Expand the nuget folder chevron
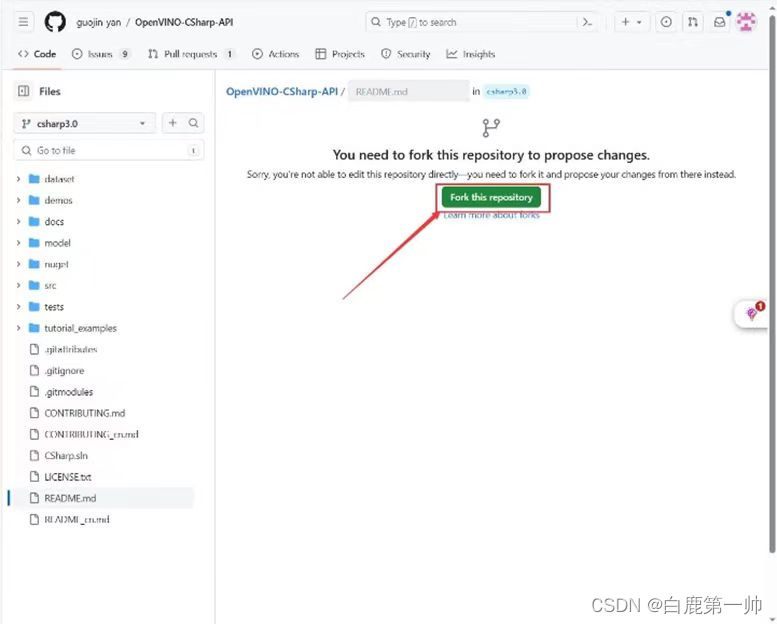 pyautogui.click(x=18, y=264)
